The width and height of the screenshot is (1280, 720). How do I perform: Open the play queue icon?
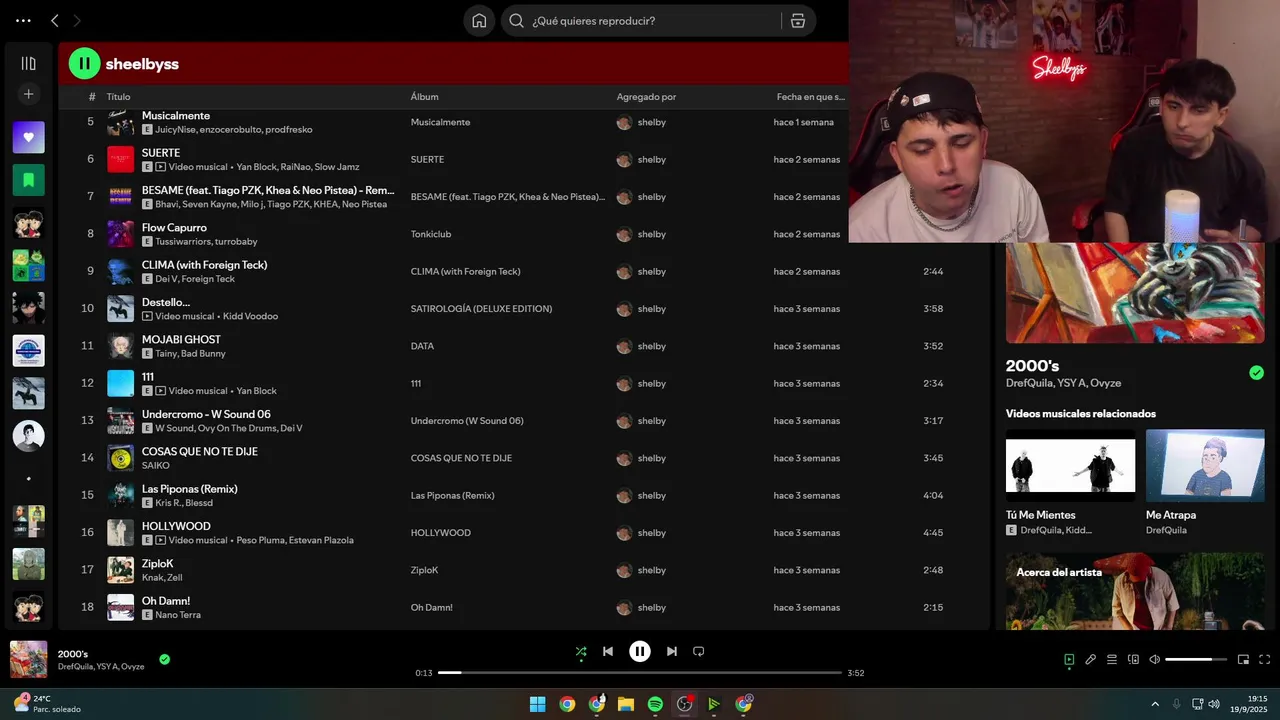(1112, 660)
